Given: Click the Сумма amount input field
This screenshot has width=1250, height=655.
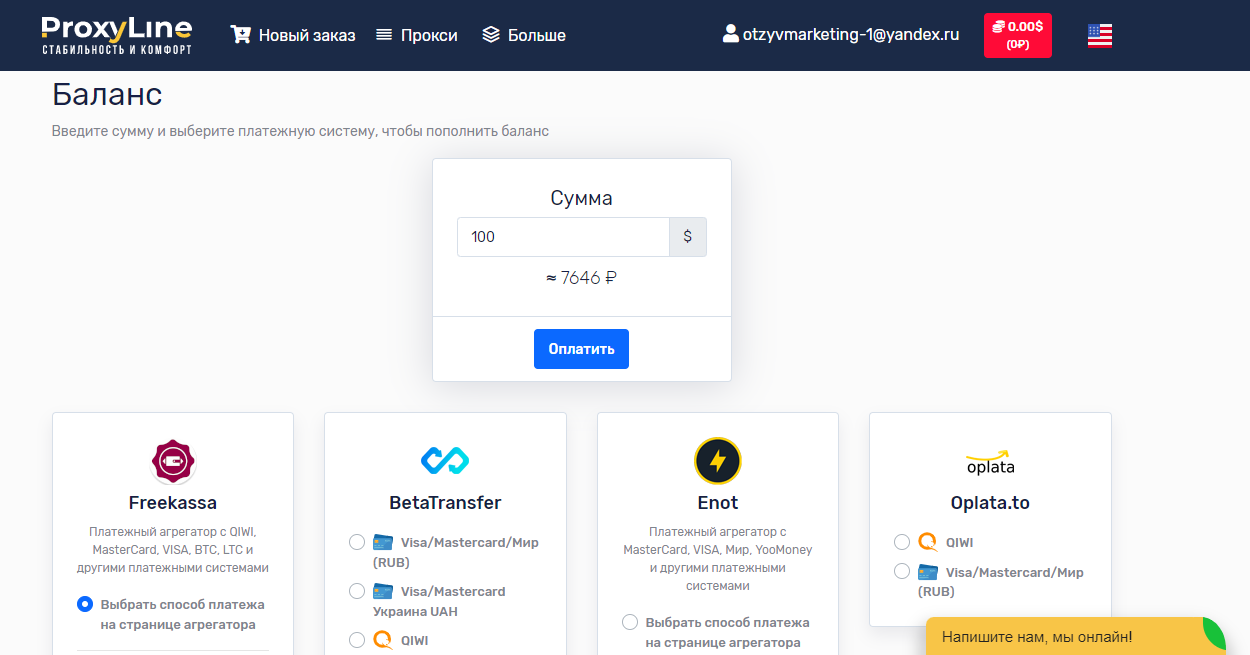Looking at the screenshot, I should (563, 237).
